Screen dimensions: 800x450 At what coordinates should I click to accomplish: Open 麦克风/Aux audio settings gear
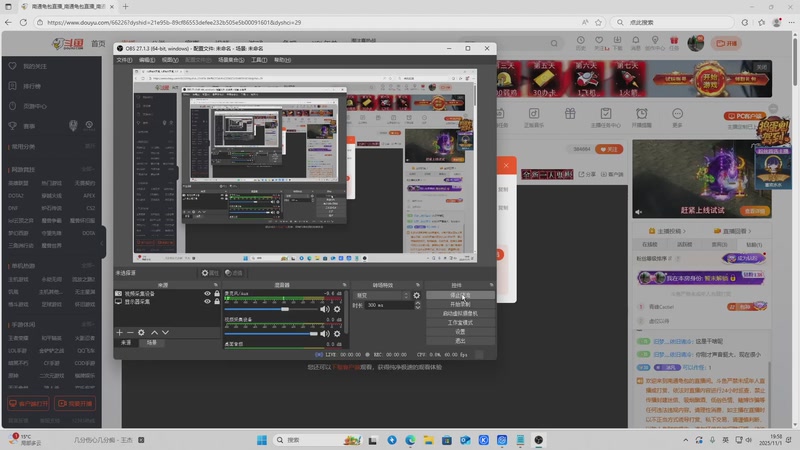pos(337,309)
